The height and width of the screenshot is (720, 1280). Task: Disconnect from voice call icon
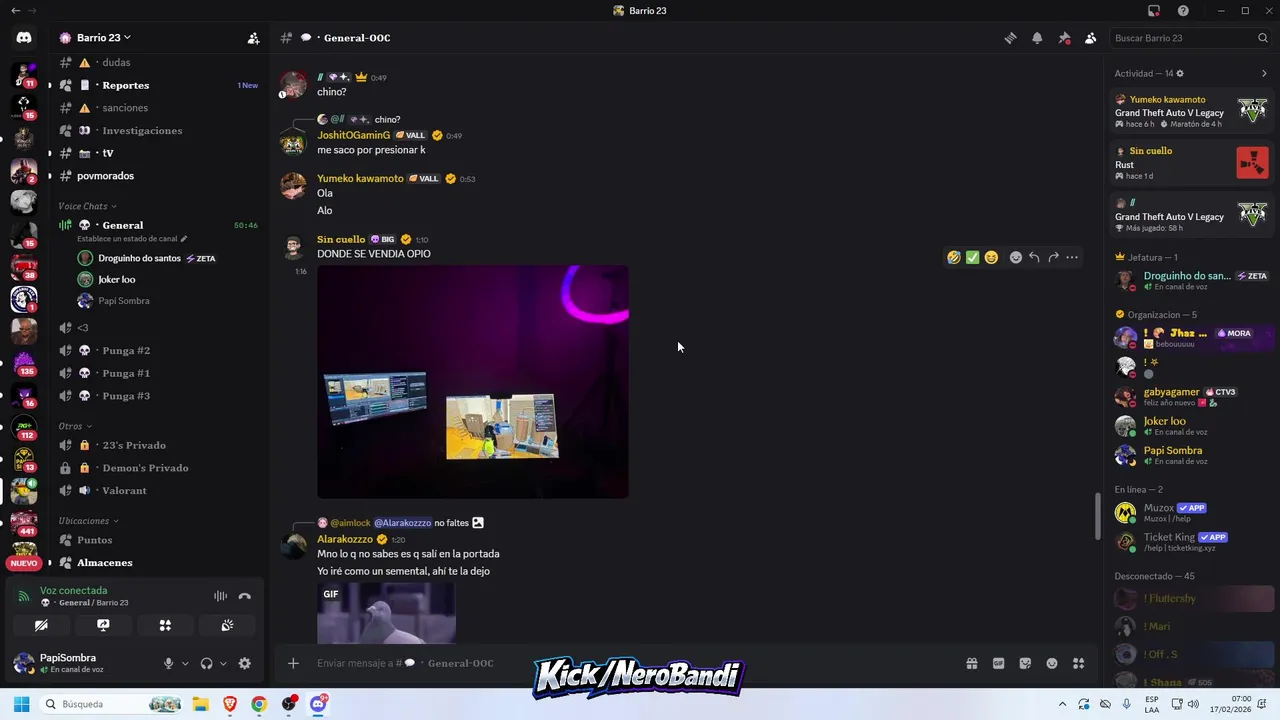(244, 596)
